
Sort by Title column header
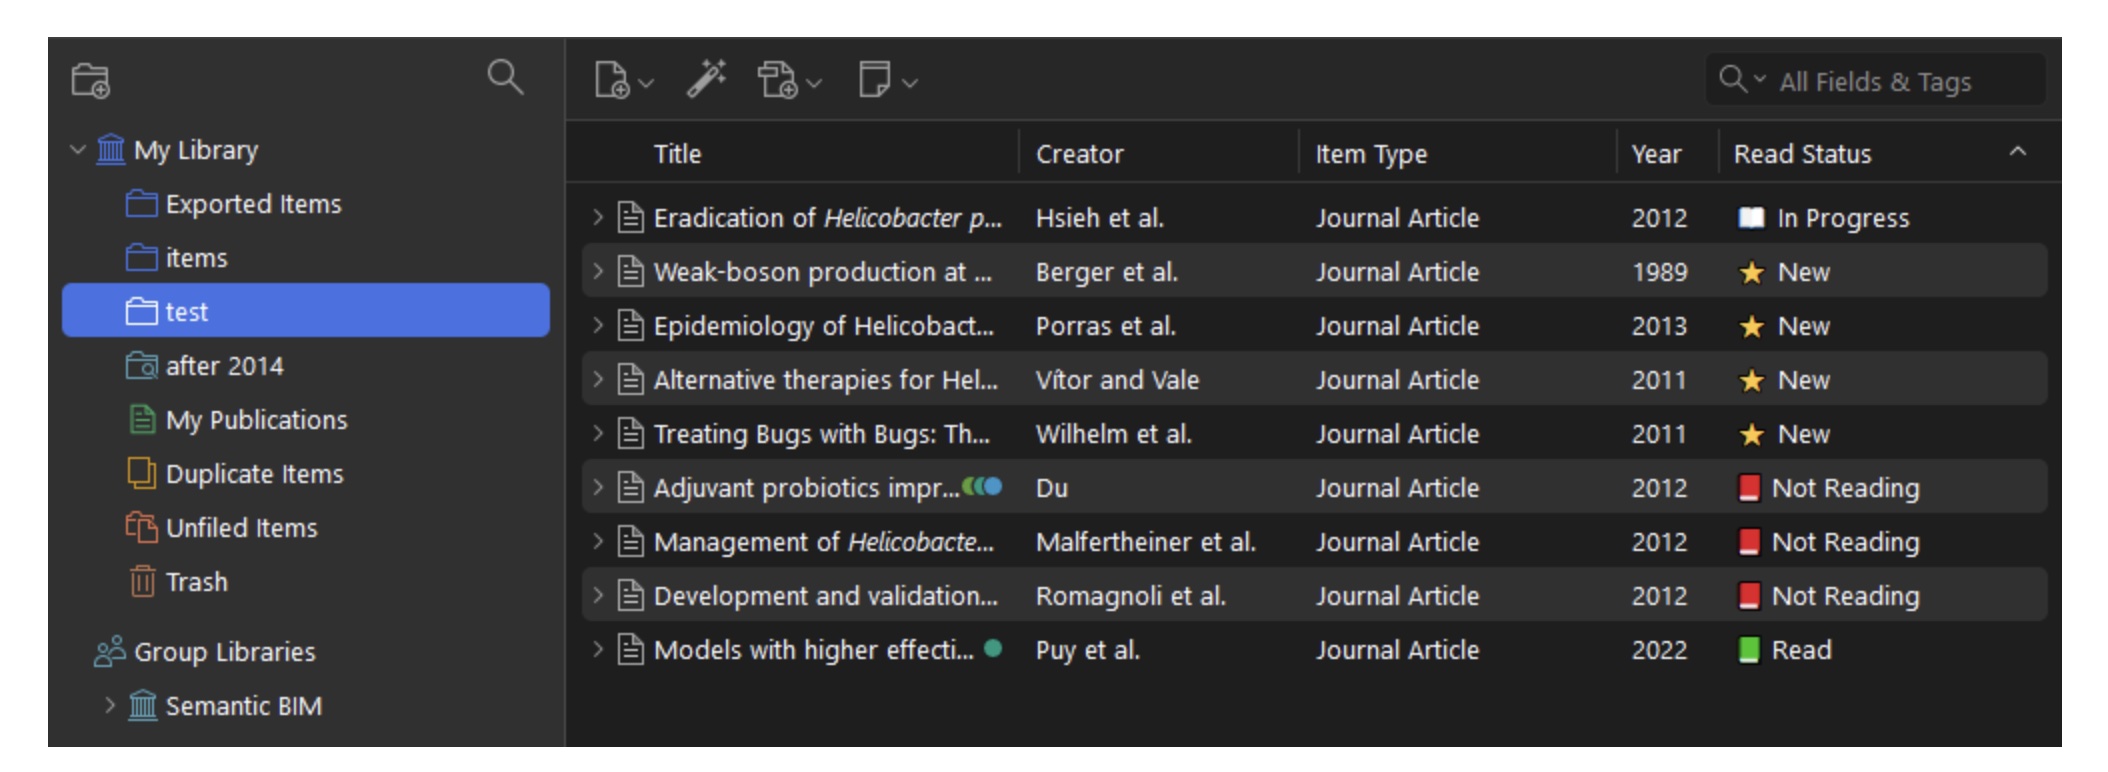(677, 154)
